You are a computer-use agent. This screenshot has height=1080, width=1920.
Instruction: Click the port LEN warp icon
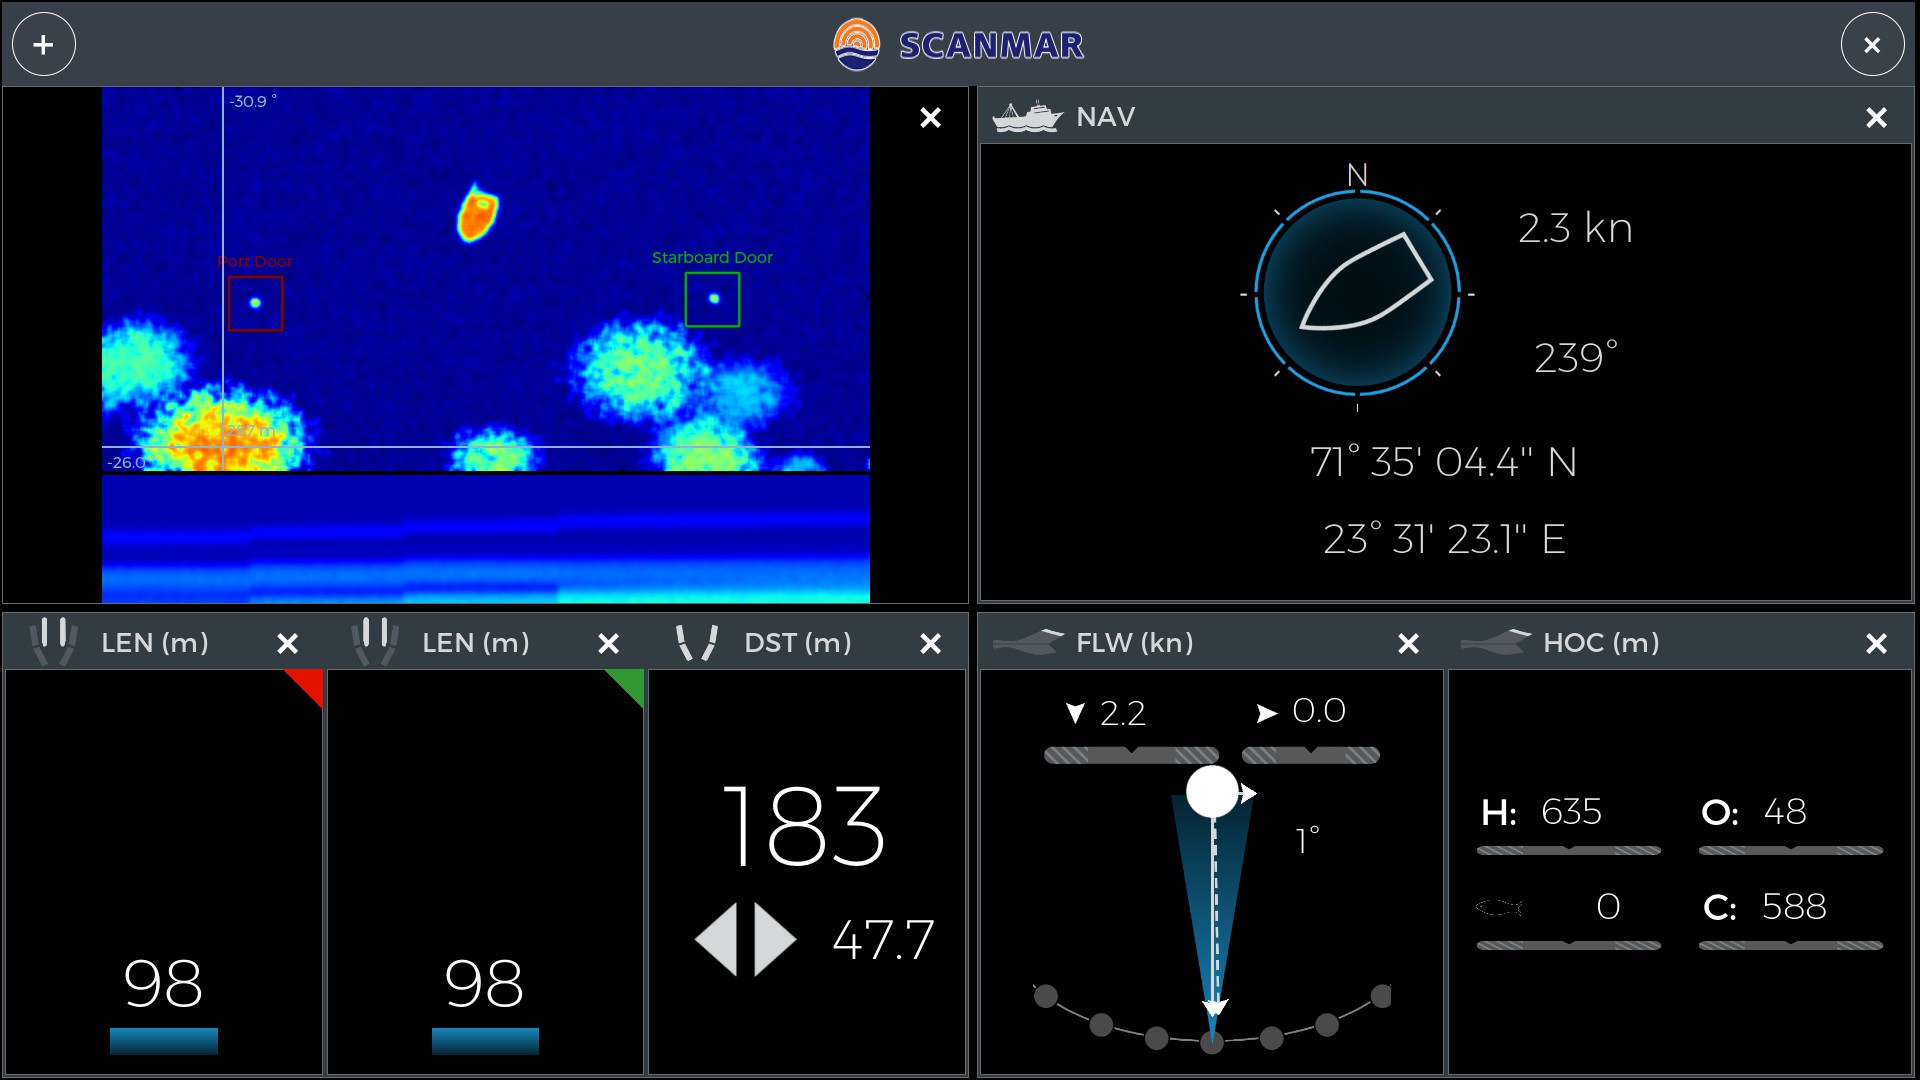[54, 642]
